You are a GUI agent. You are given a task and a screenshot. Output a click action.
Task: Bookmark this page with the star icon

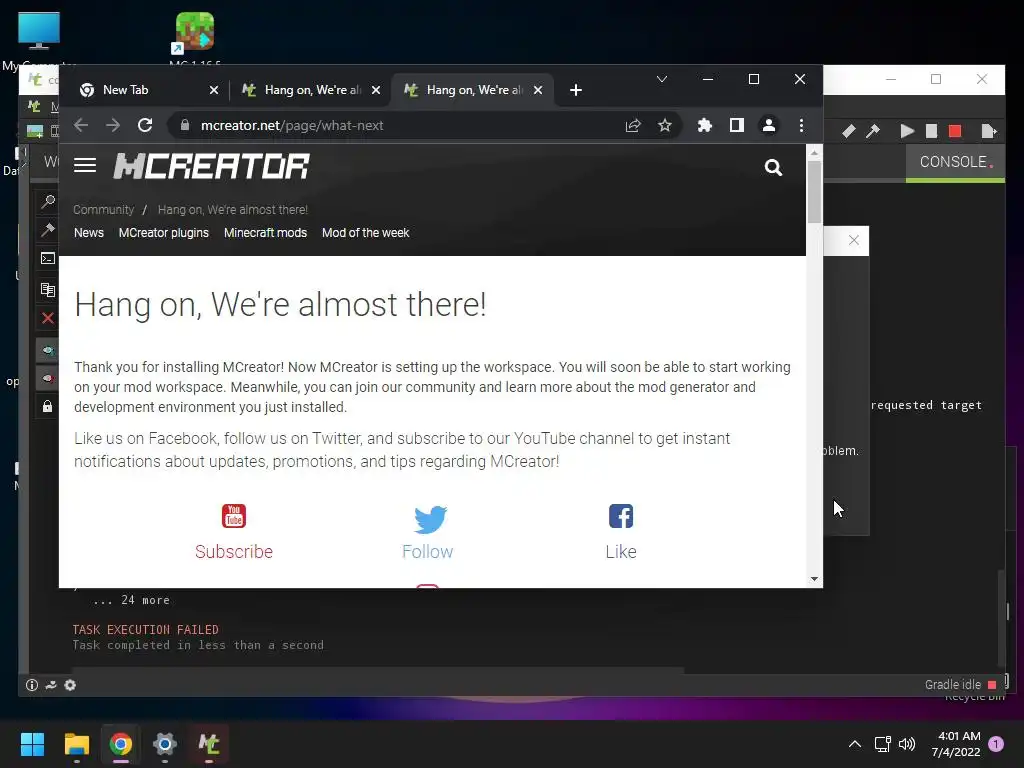pyautogui.click(x=664, y=125)
